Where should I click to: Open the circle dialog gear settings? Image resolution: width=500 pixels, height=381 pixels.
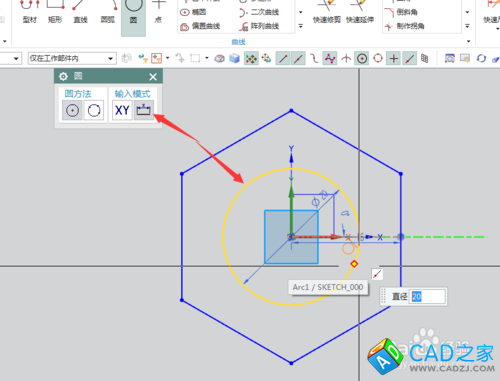tap(63, 77)
